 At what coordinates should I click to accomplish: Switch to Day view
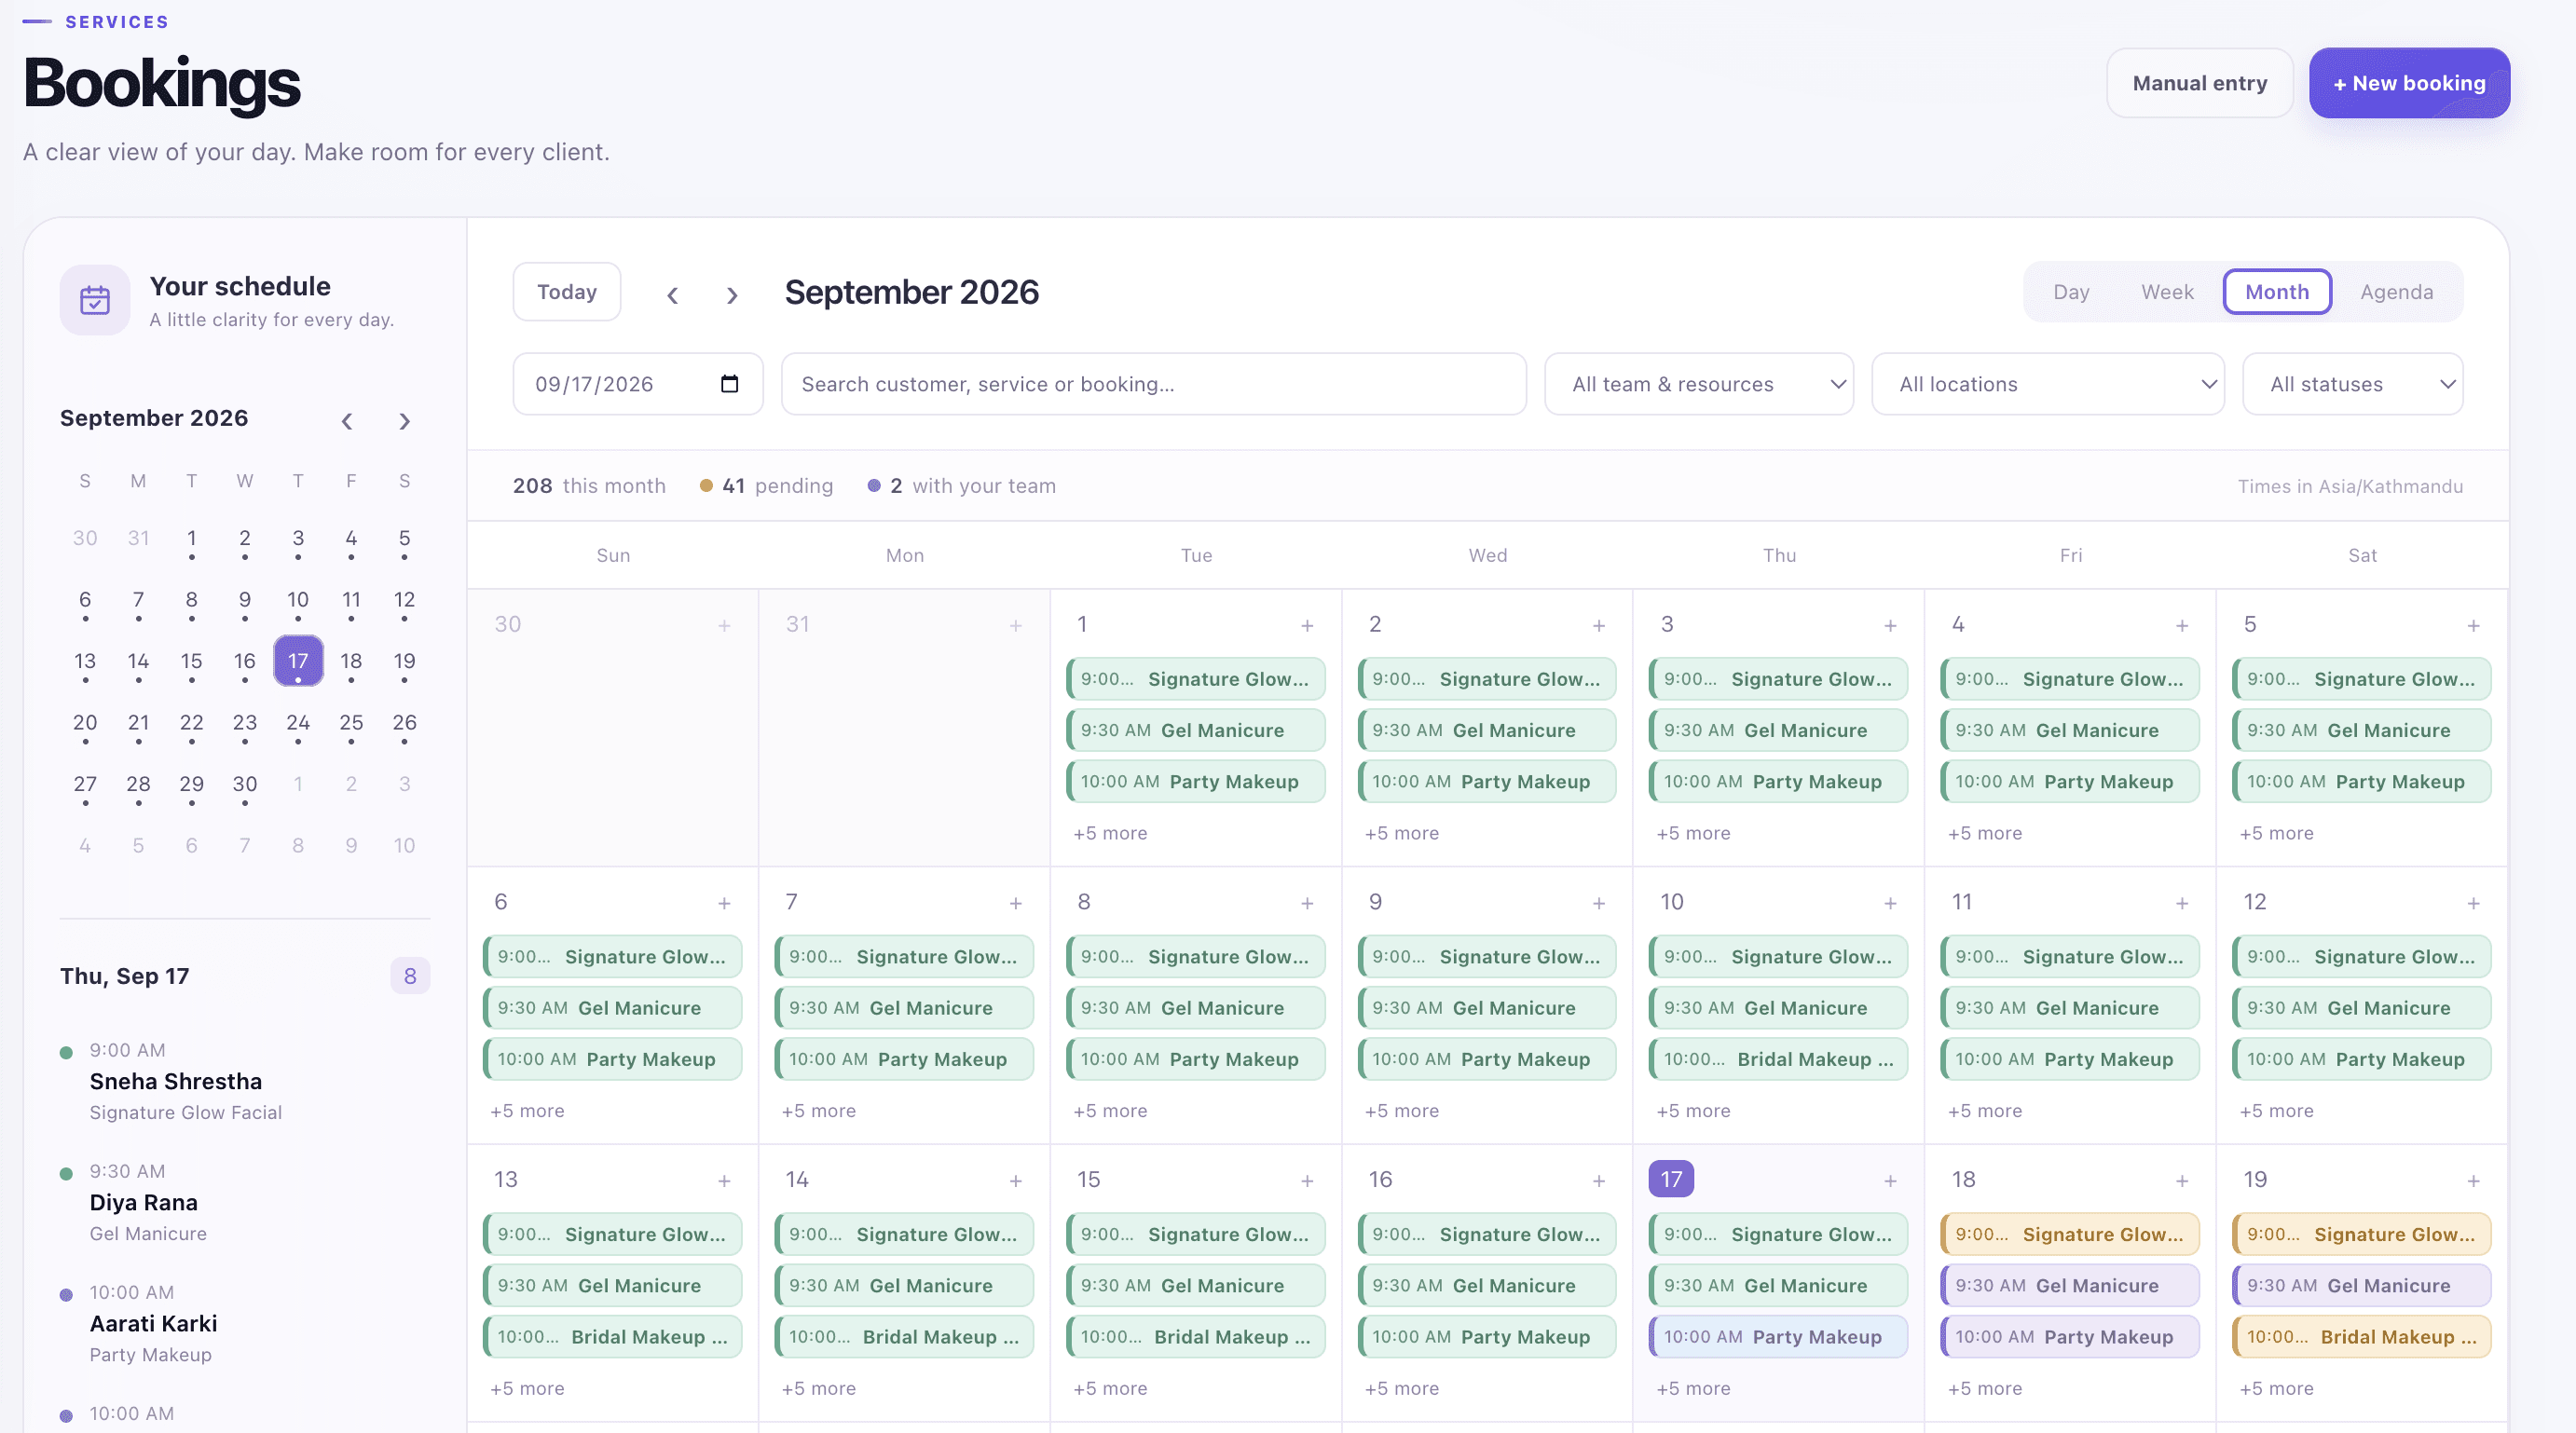pyautogui.click(x=2071, y=292)
